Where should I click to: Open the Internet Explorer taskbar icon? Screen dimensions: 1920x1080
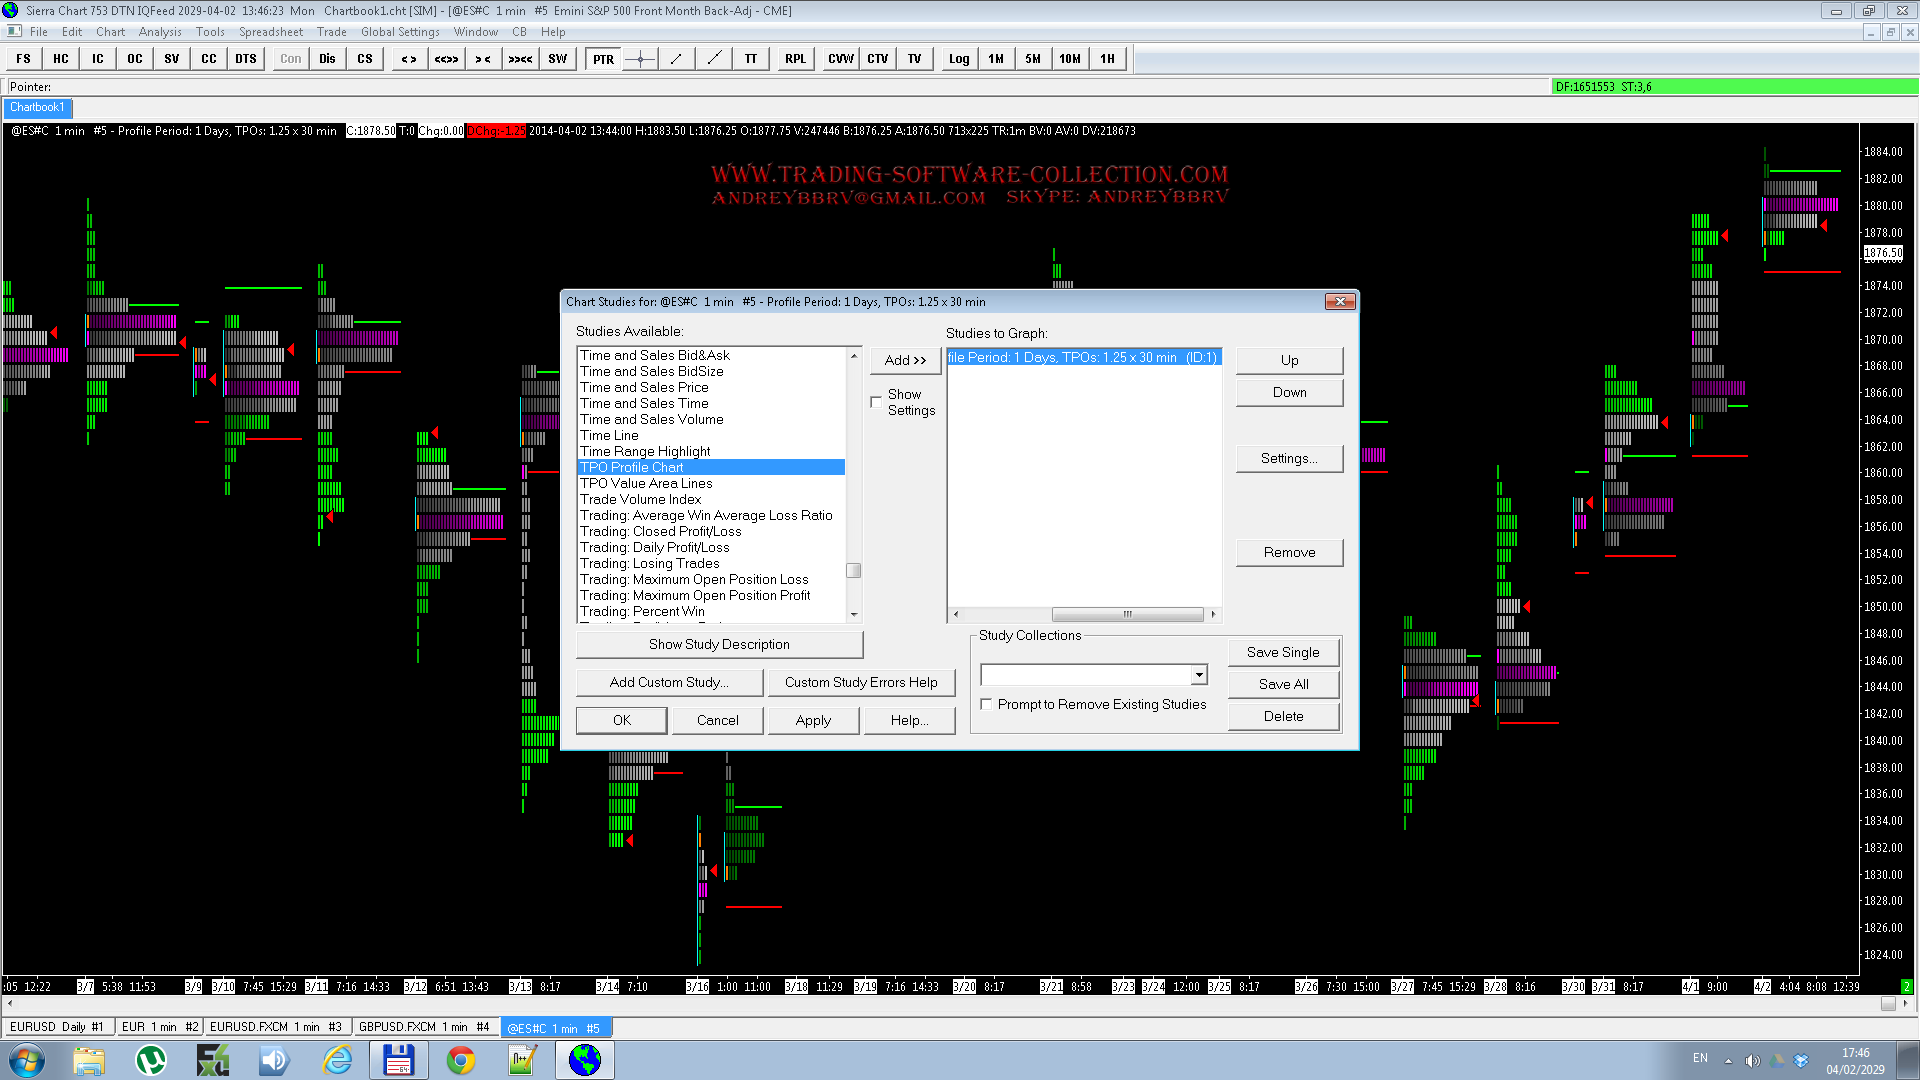pos(337,1060)
